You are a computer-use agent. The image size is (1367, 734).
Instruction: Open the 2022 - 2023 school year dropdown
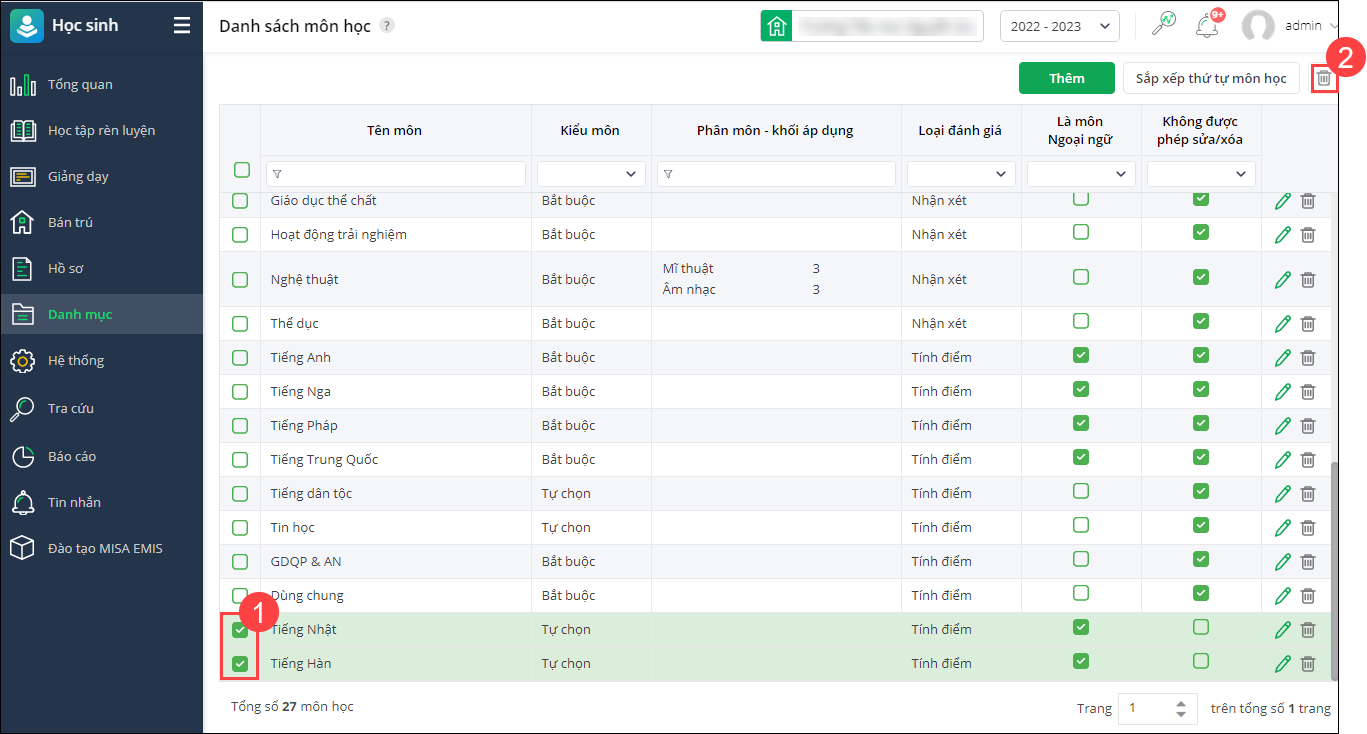tap(1059, 26)
